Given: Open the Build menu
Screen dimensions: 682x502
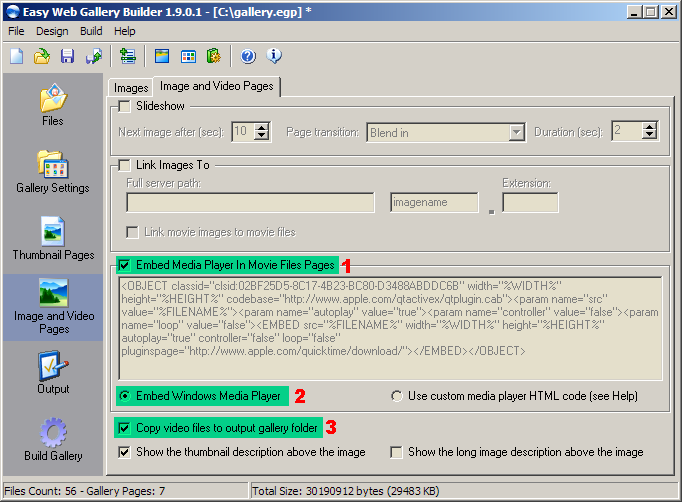Looking at the screenshot, I should 91,31.
